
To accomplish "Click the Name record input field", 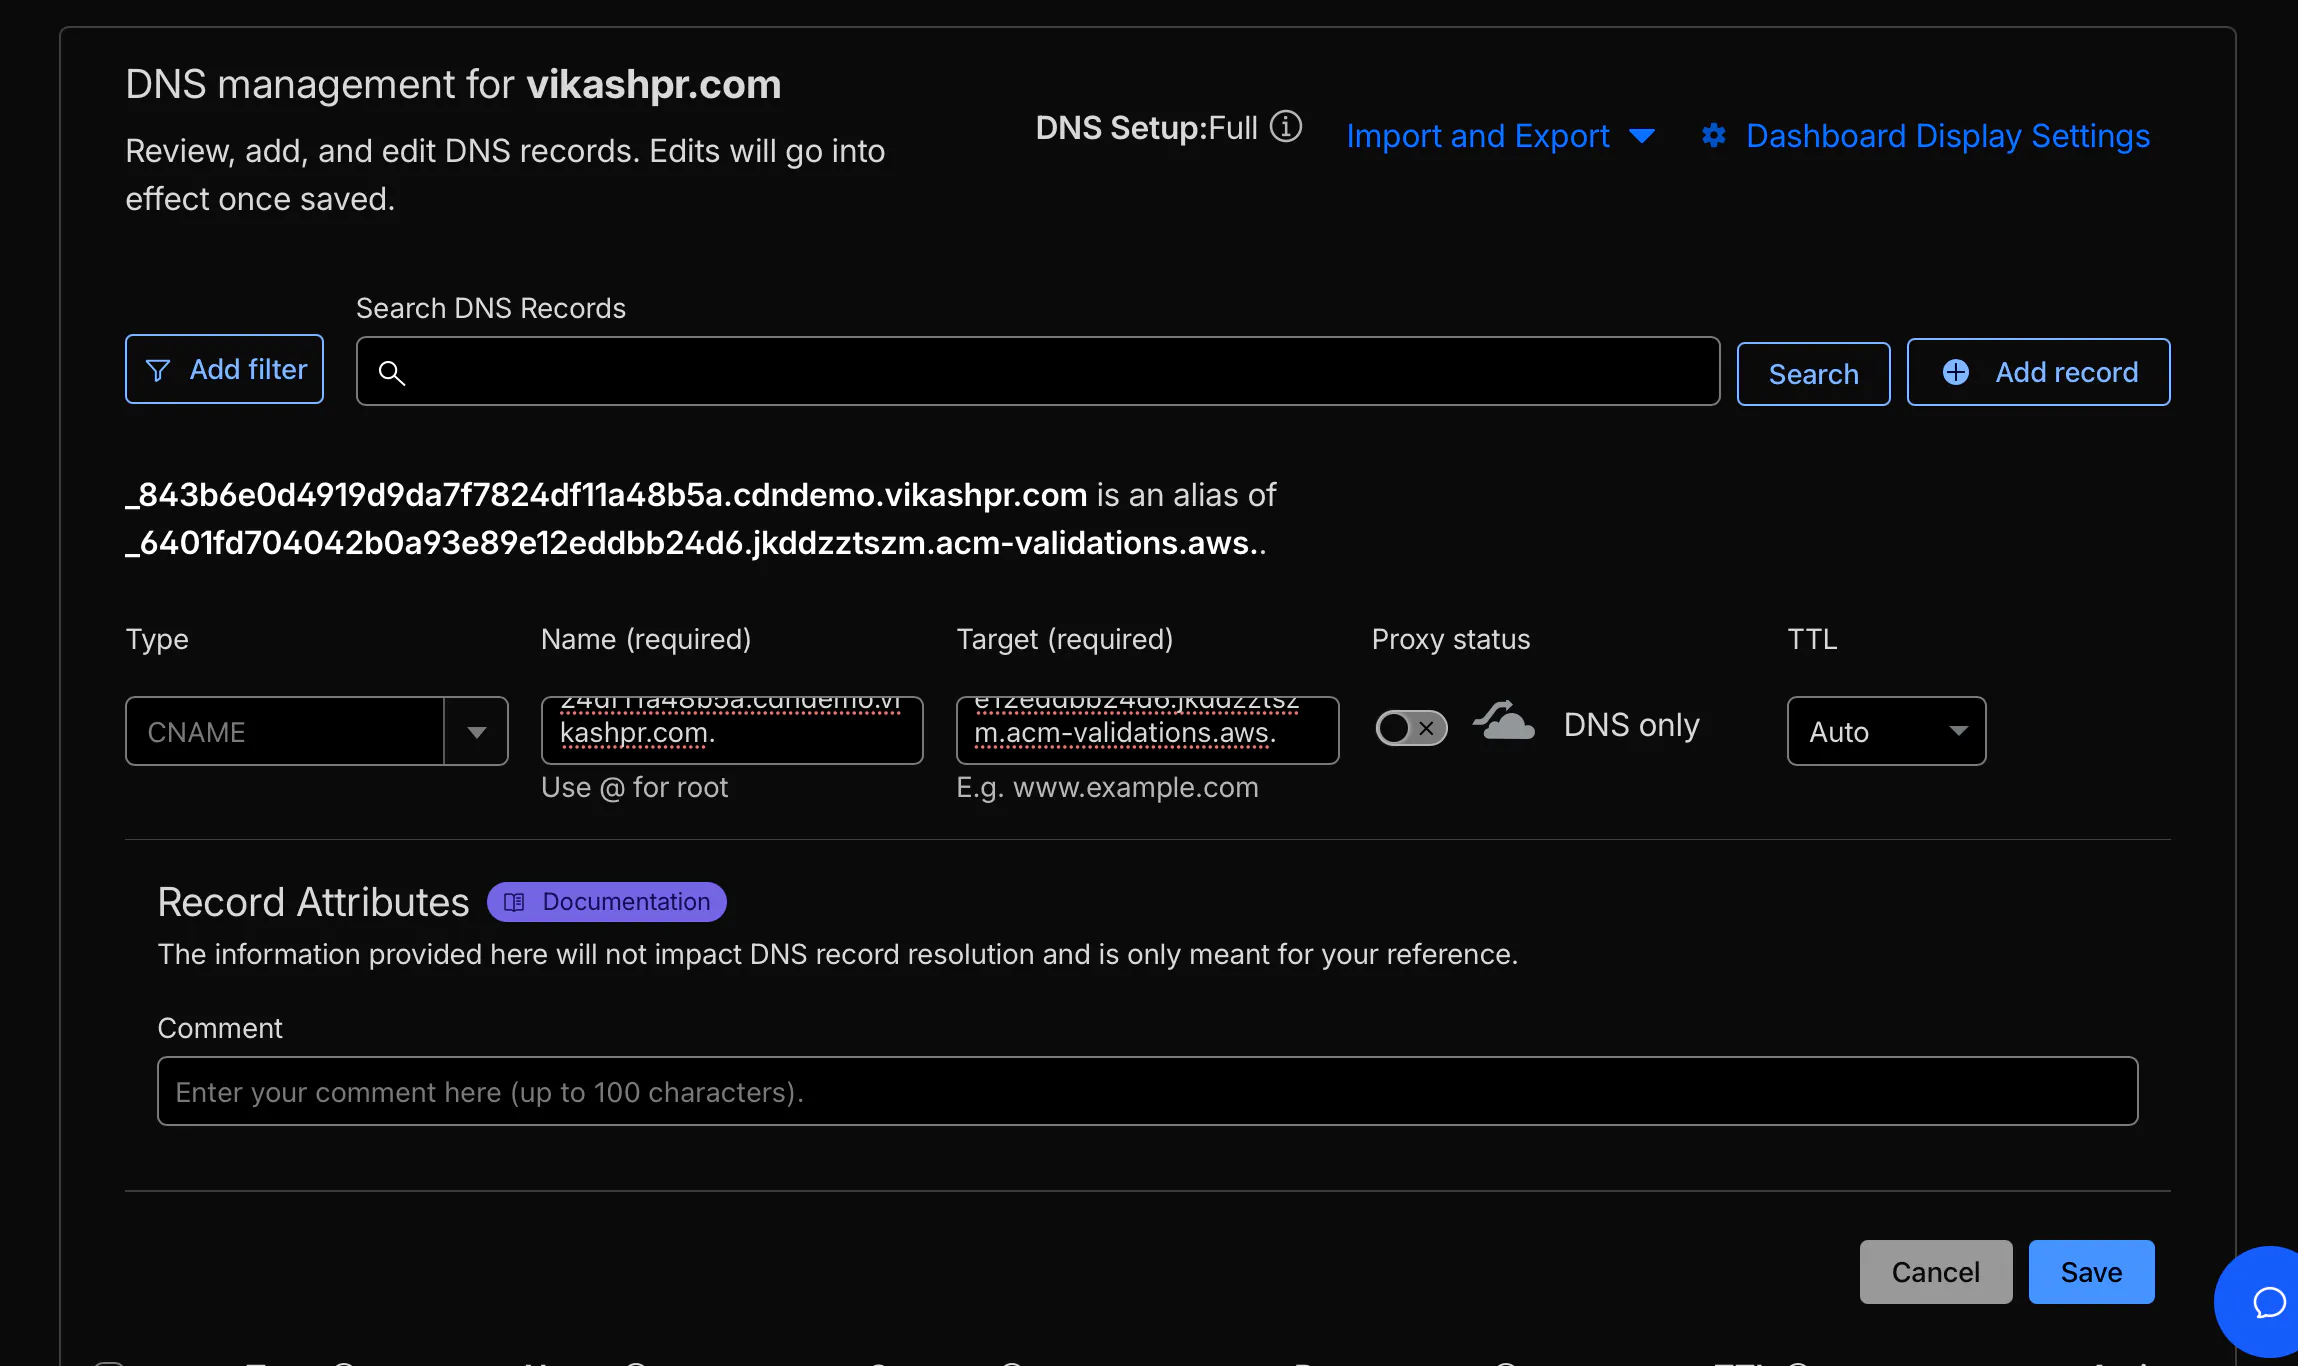I will pos(731,730).
